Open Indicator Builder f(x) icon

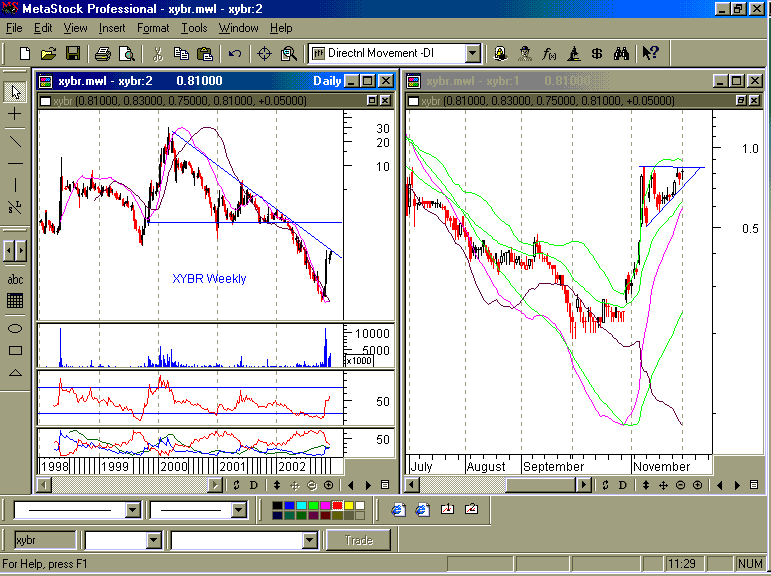click(x=549, y=53)
